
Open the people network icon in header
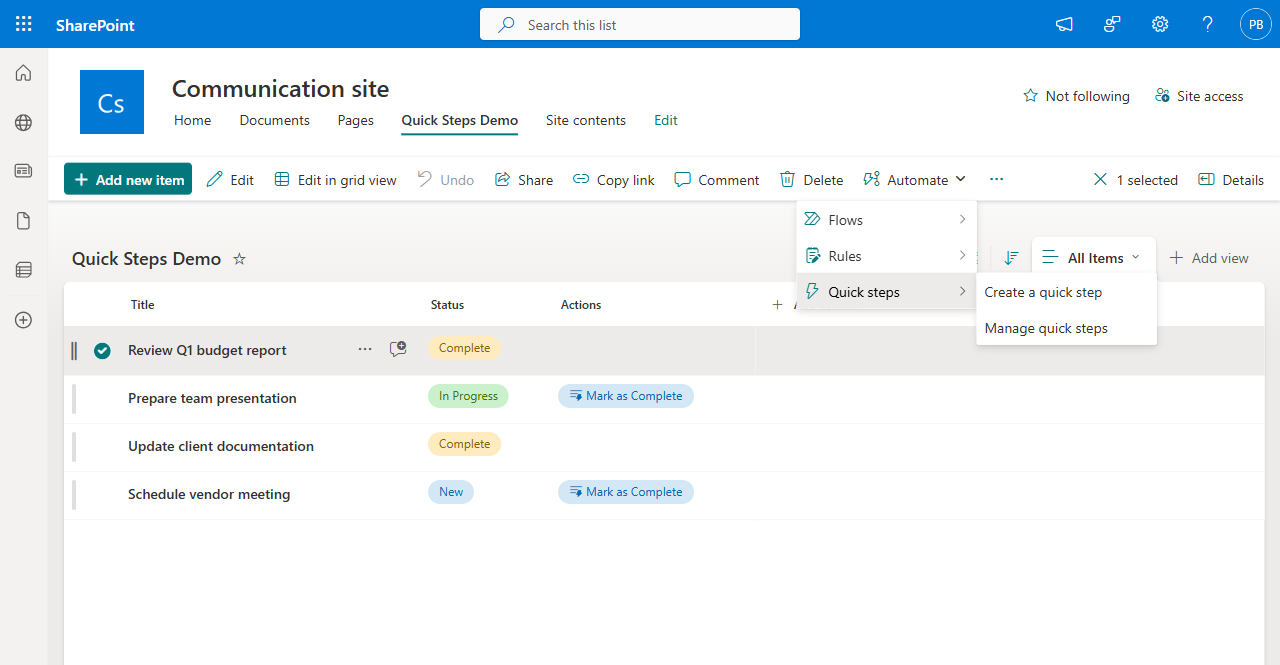tap(1112, 24)
